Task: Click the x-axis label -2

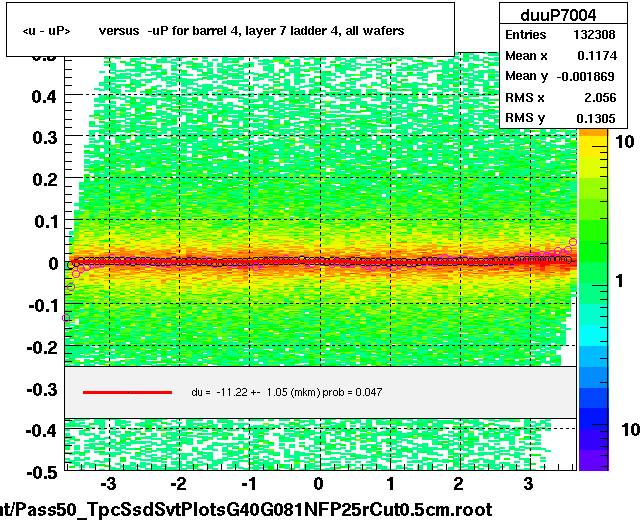Action: pyautogui.click(x=178, y=484)
